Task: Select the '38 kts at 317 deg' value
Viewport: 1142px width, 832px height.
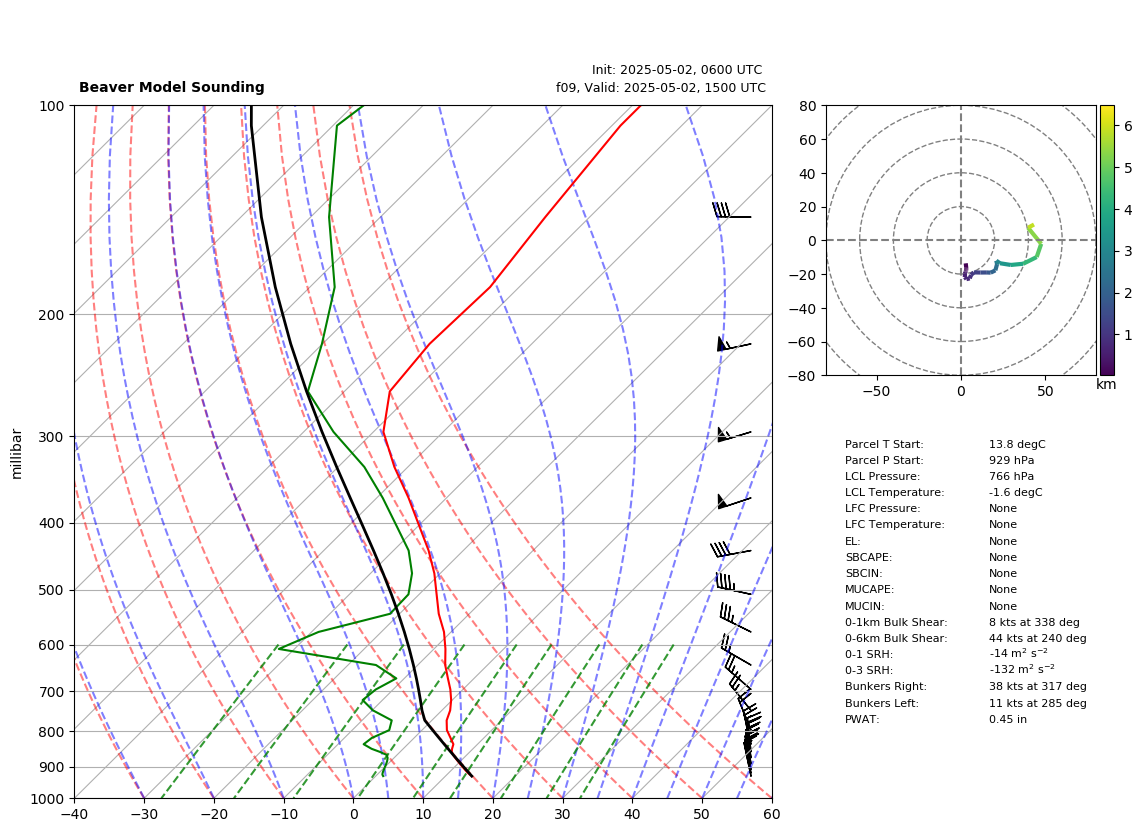Action: coord(1038,686)
